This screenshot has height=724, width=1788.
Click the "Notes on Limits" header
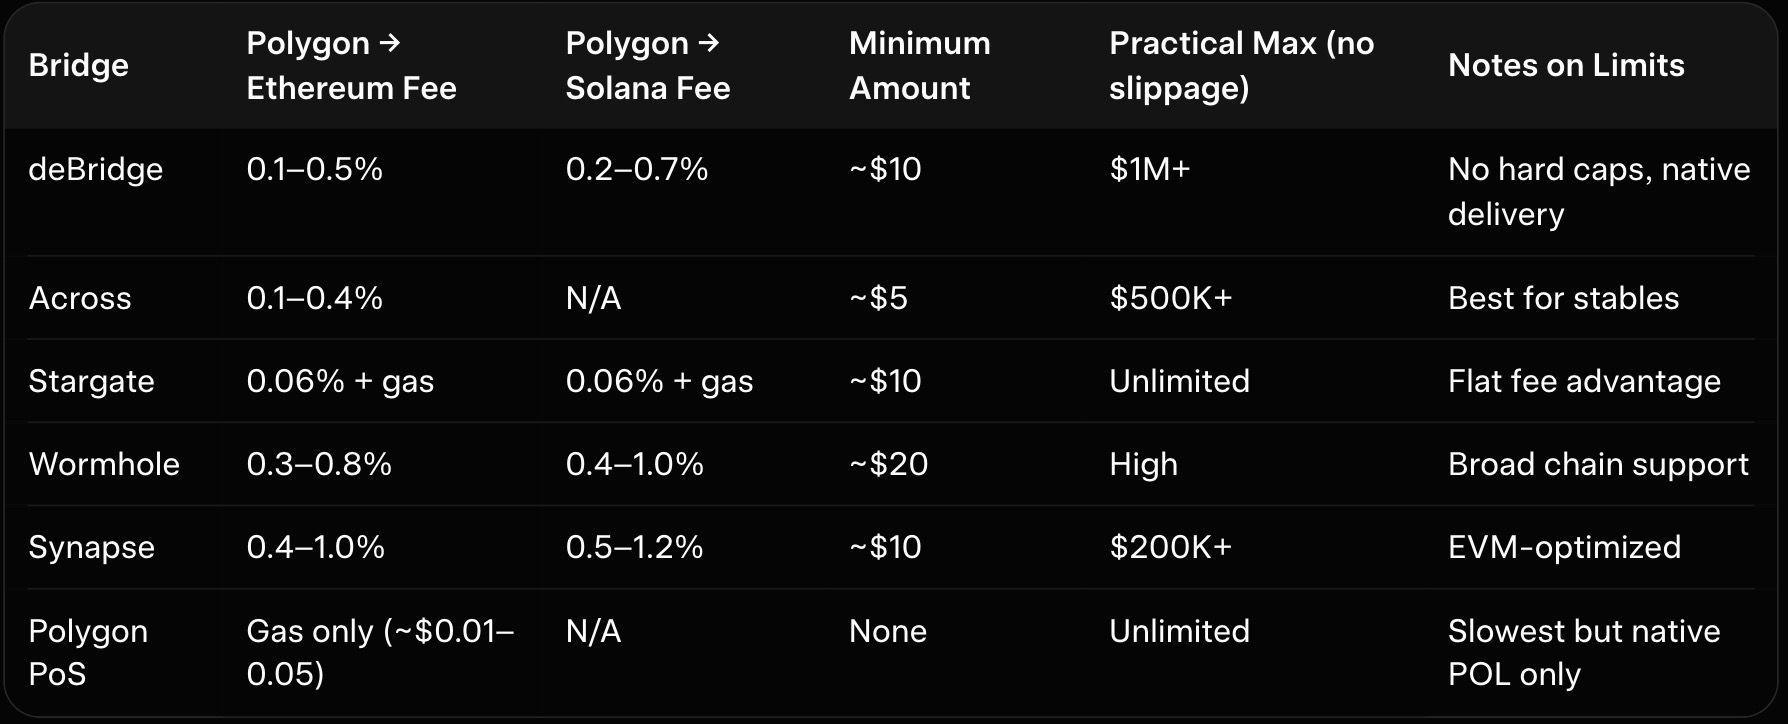tap(1565, 65)
